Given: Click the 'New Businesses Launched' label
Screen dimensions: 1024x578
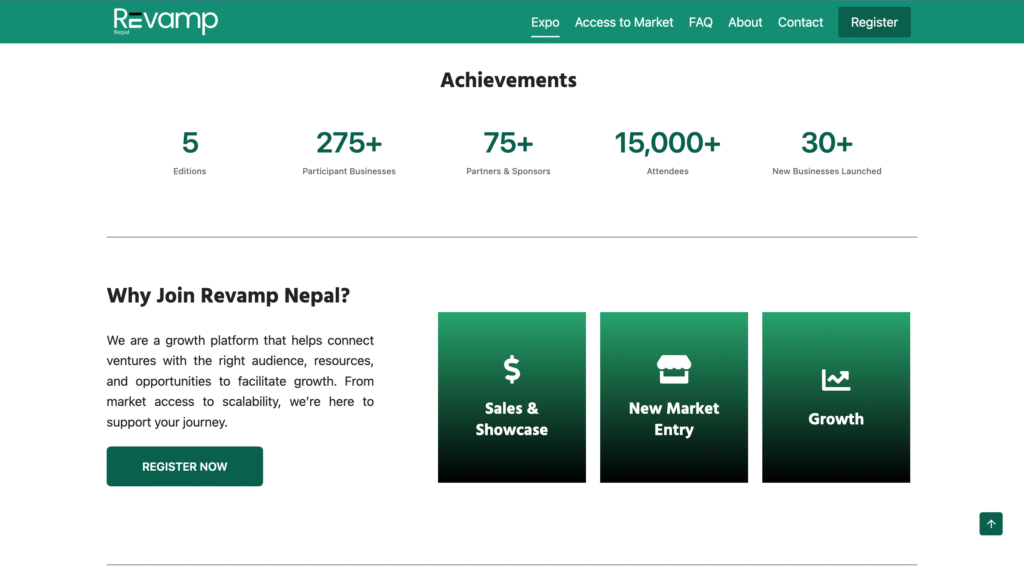Looking at the screenshot, I should [x=827, y=171].
